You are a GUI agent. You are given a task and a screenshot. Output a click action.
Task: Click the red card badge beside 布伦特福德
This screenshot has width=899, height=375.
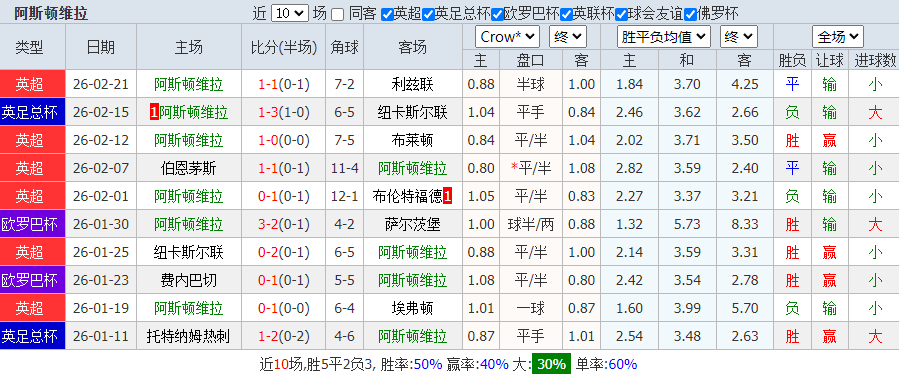[448, 197]
